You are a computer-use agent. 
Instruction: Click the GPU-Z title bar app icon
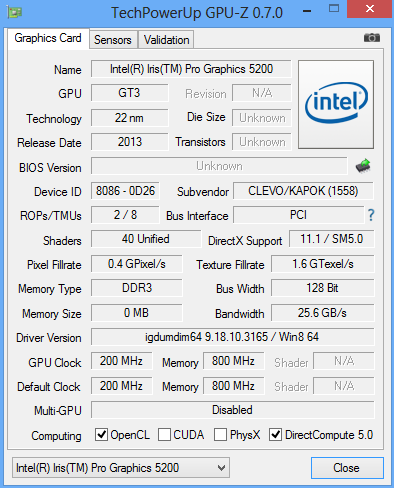14,13
